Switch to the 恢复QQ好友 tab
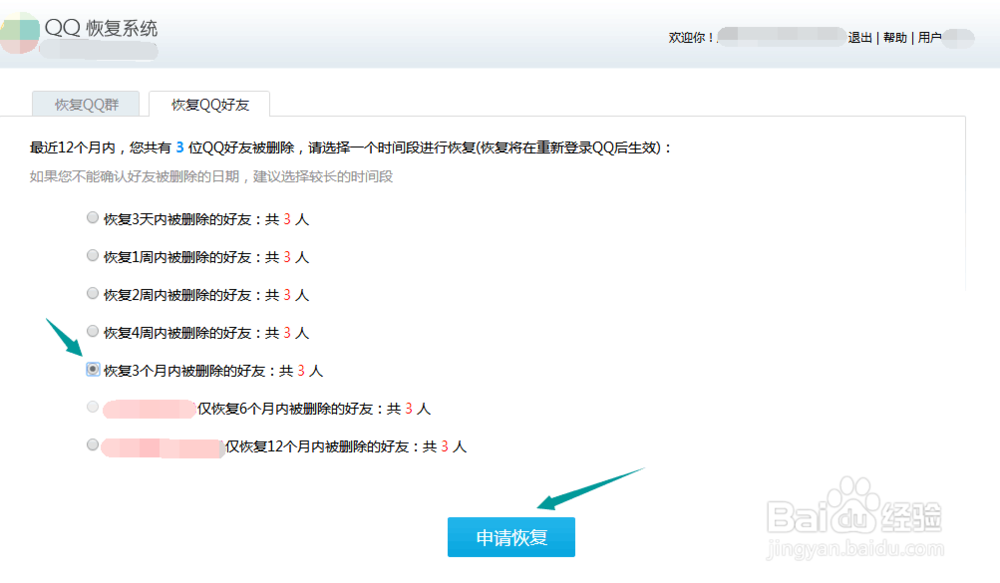This screenshot has height=583, width=1000. (x=210, y=105)
